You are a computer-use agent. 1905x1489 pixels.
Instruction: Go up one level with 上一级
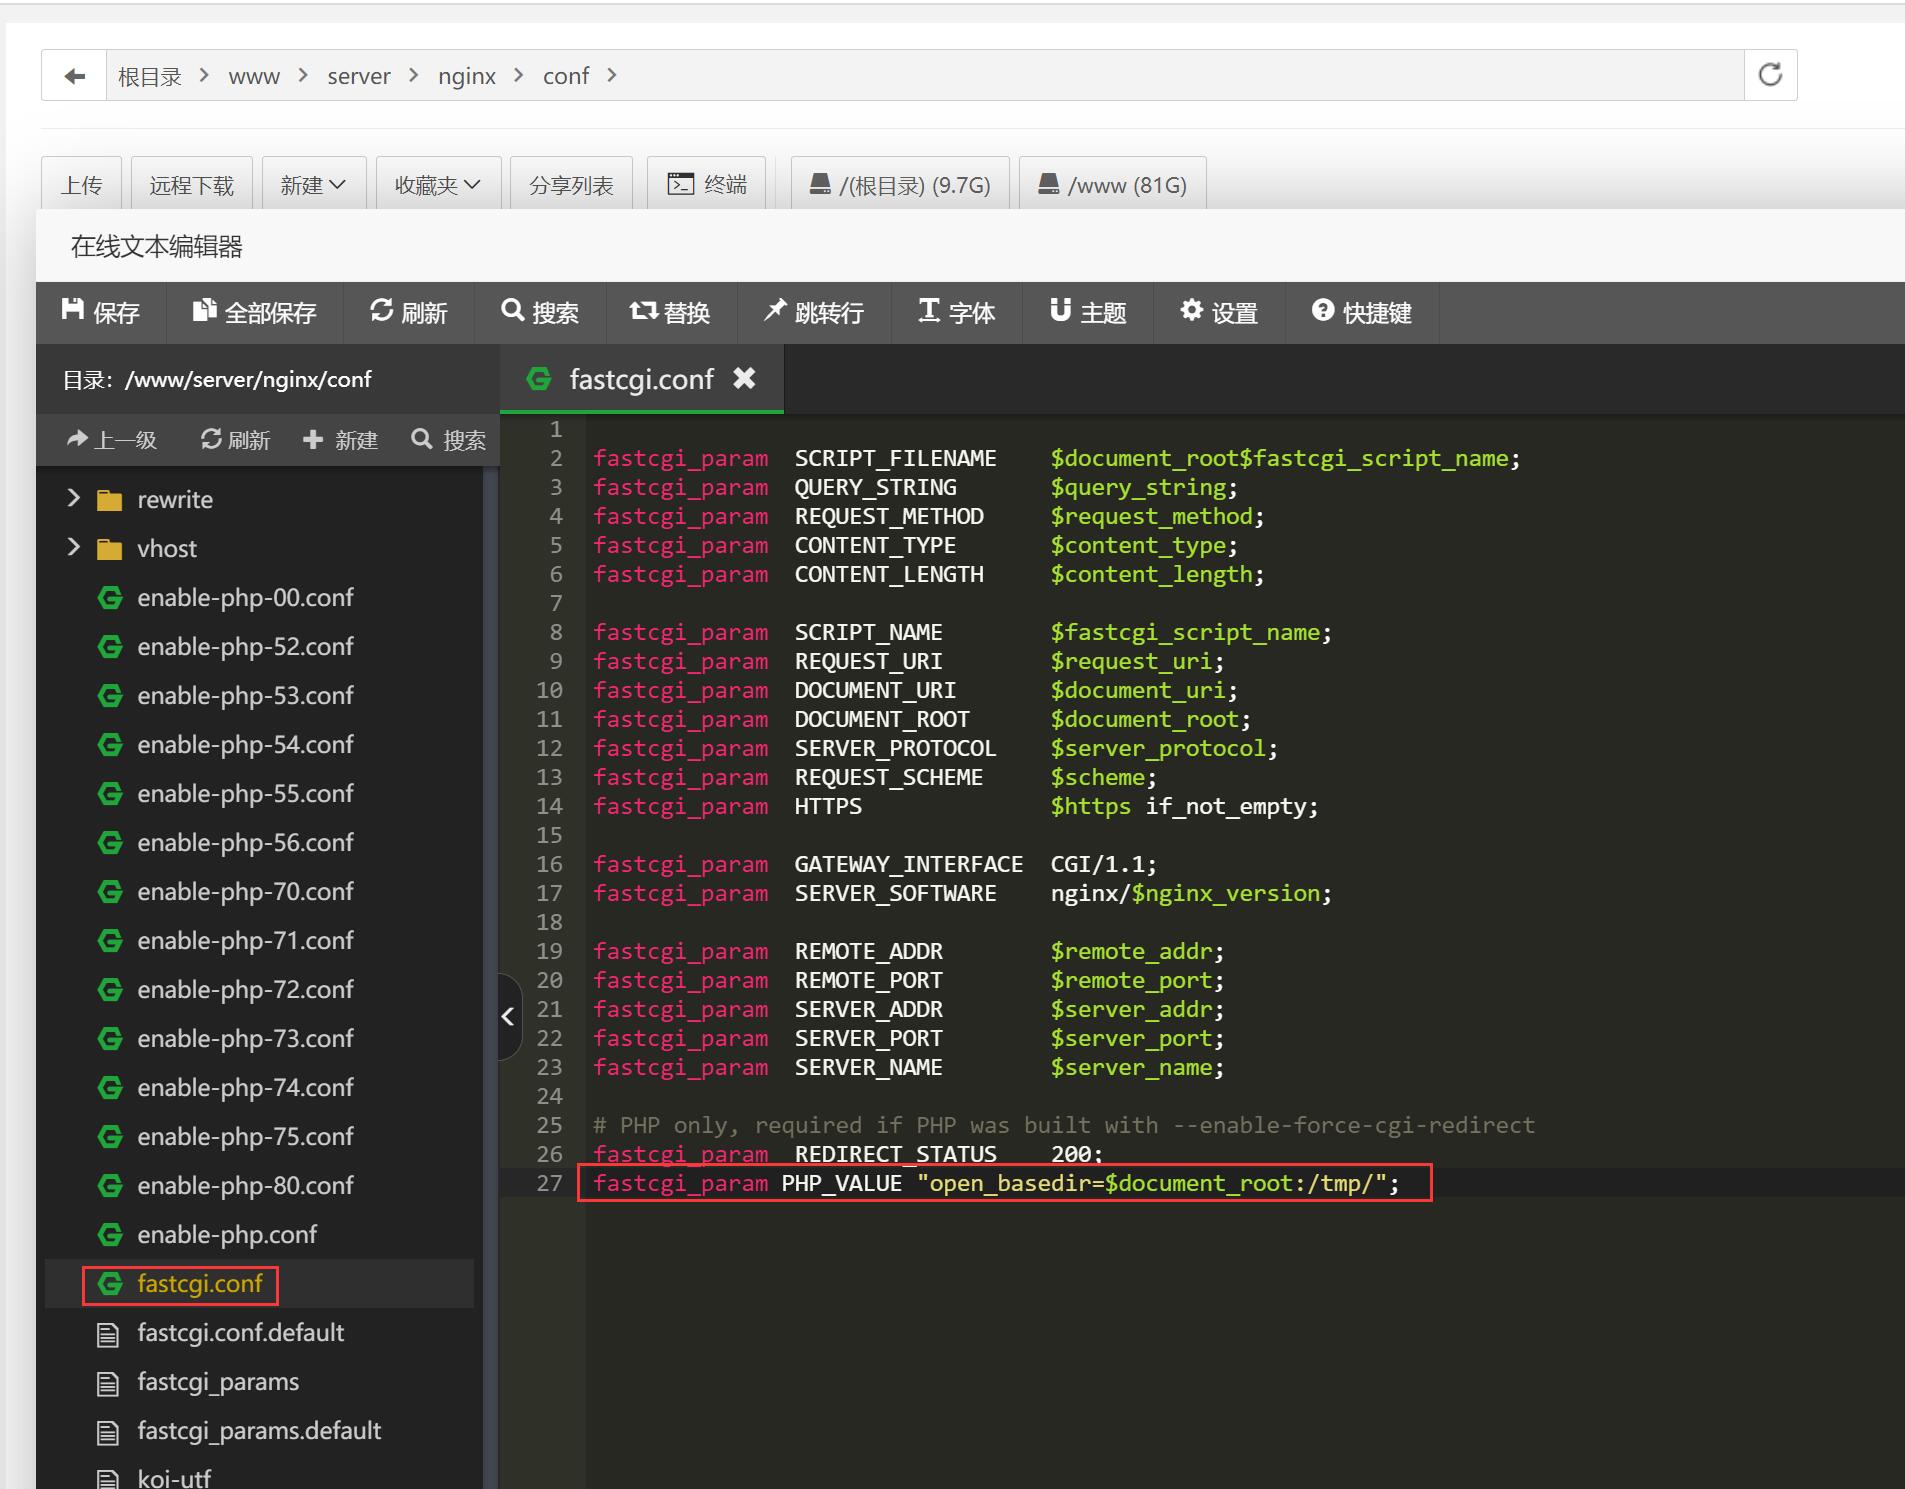112,440
